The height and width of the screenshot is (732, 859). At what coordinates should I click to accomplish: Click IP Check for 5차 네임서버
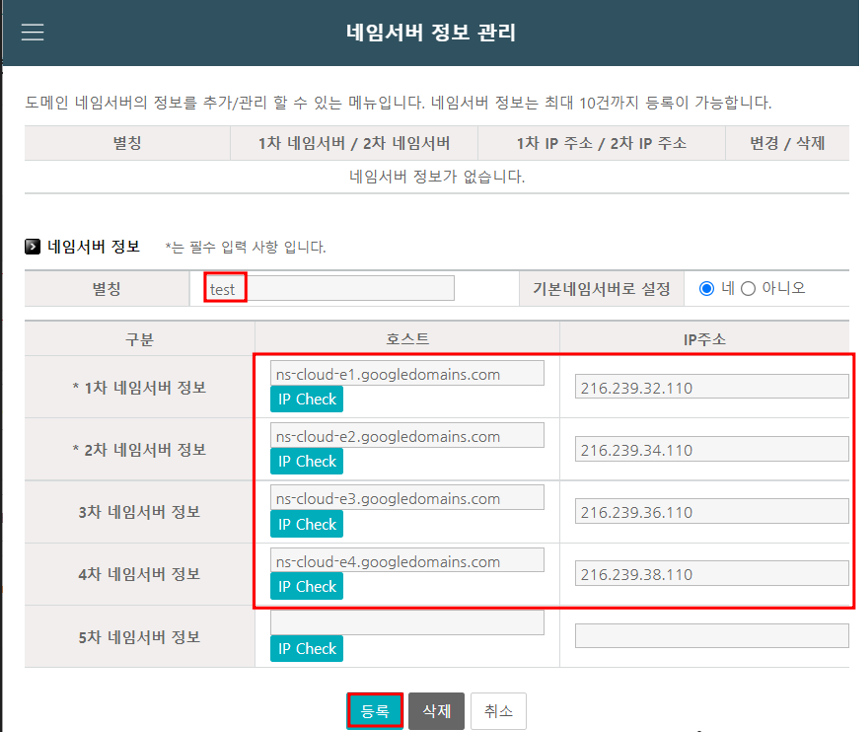[307, 649]
